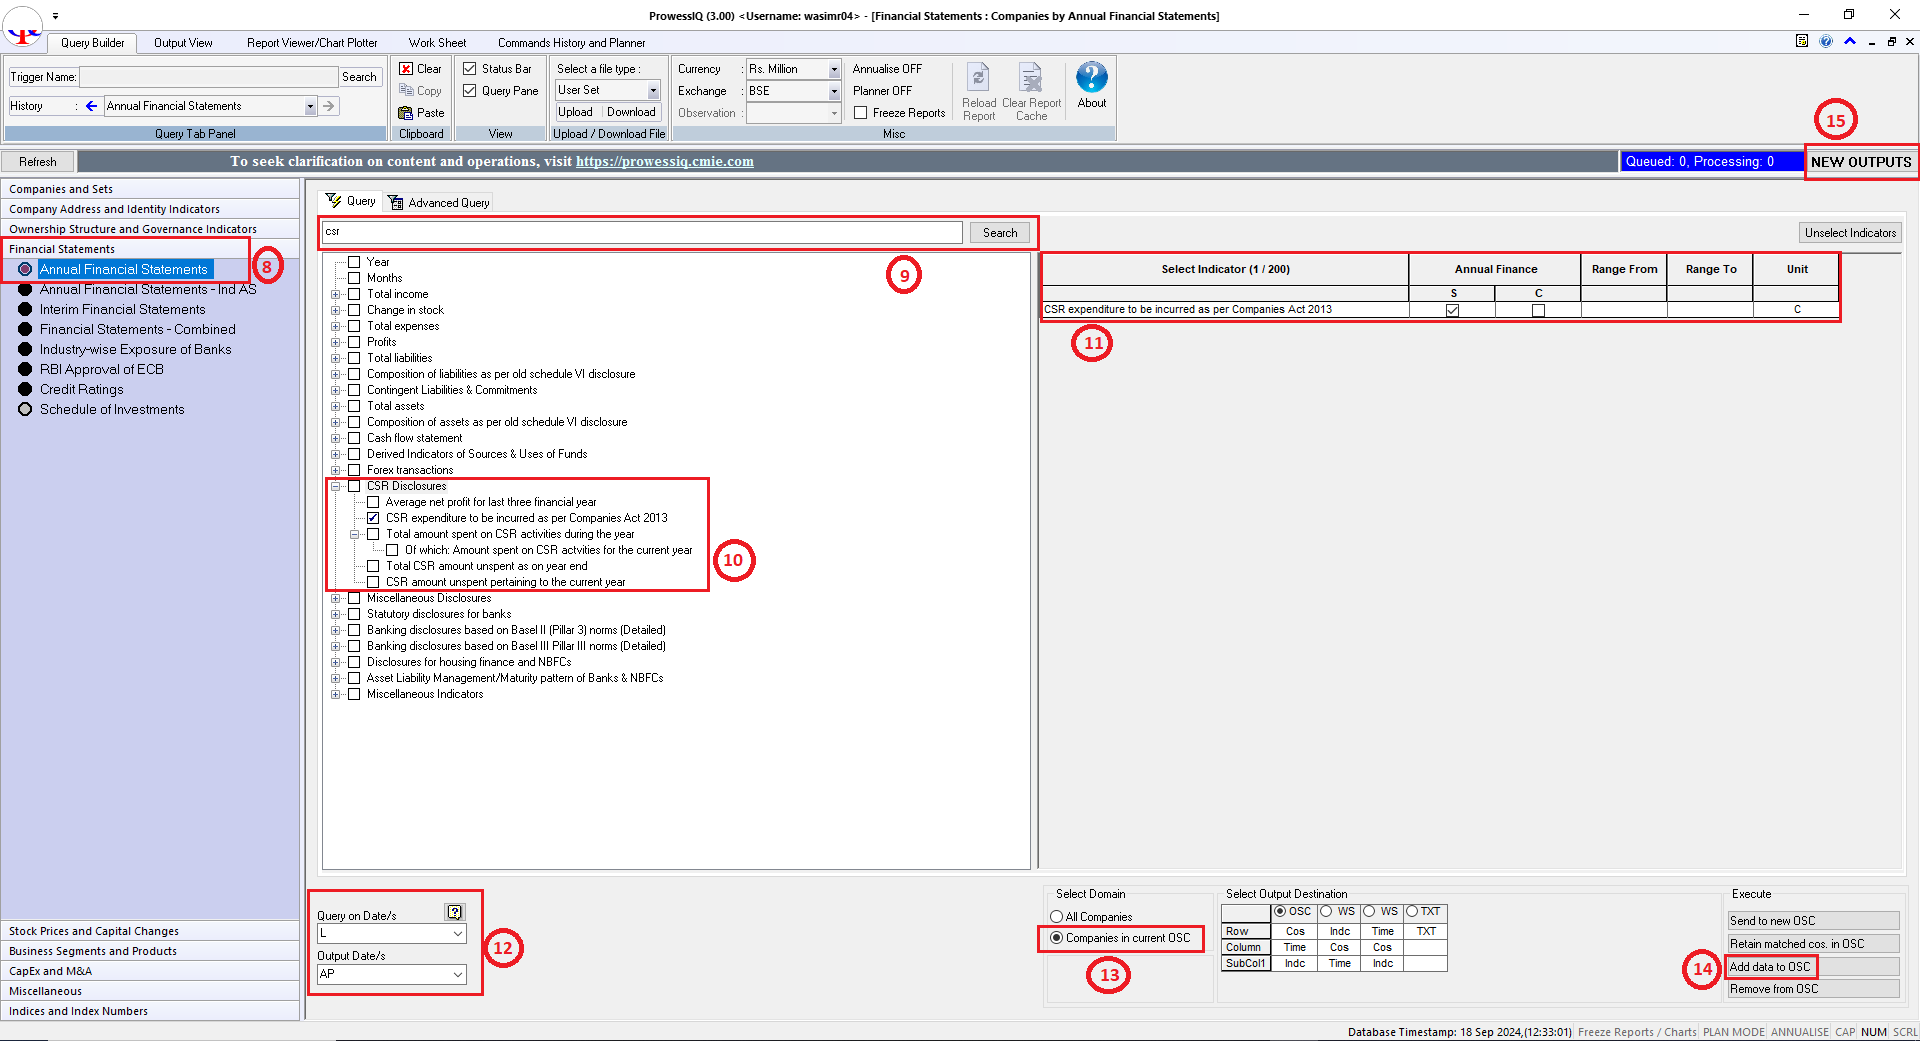Collapse the CSR Disclosures tree node

coord(336,486)
